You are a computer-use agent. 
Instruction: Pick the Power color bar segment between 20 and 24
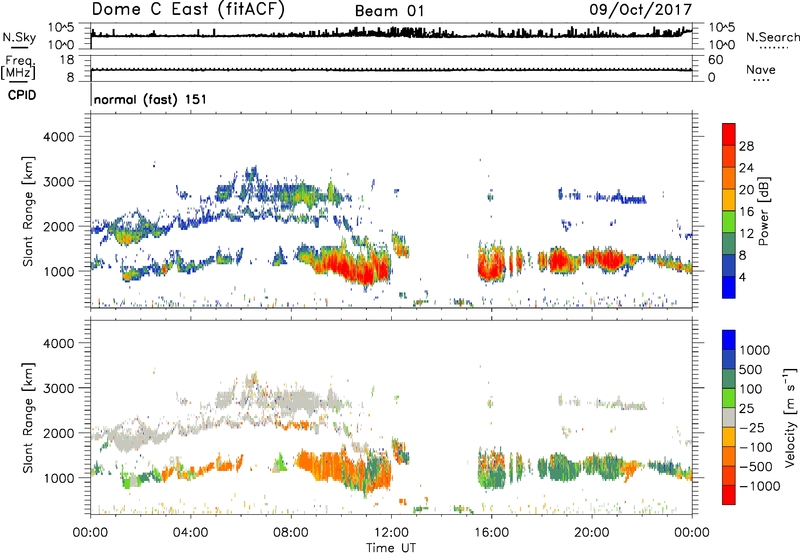coord(729,178)
